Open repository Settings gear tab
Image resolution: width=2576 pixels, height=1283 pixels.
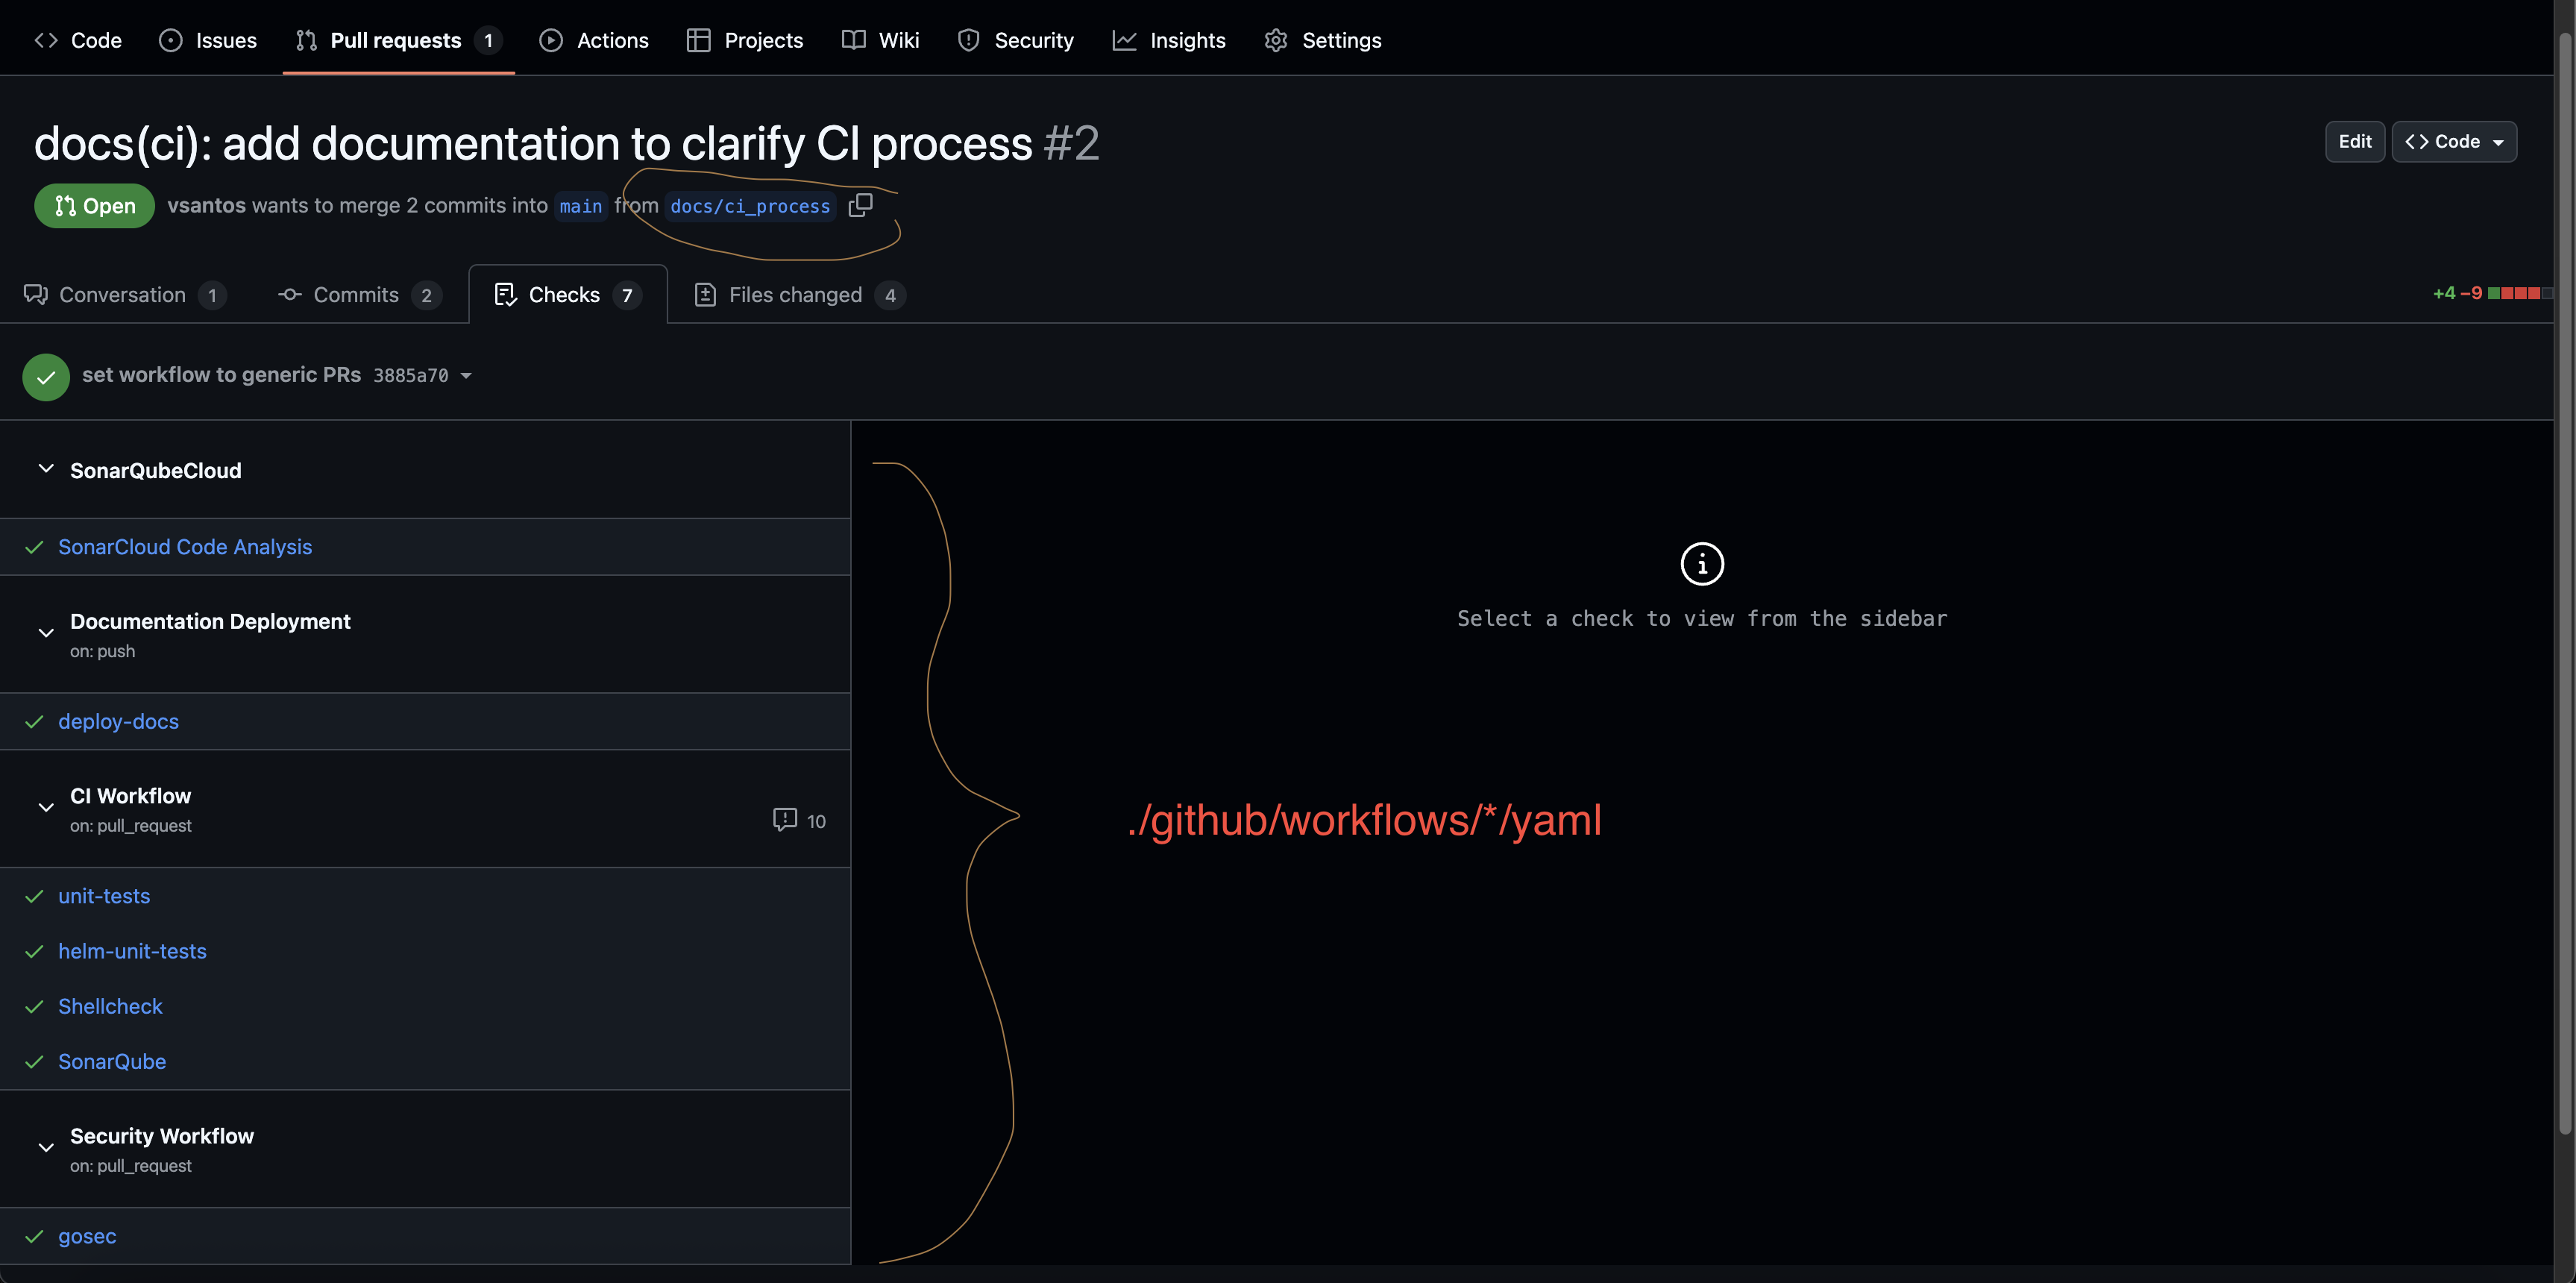1322,40
